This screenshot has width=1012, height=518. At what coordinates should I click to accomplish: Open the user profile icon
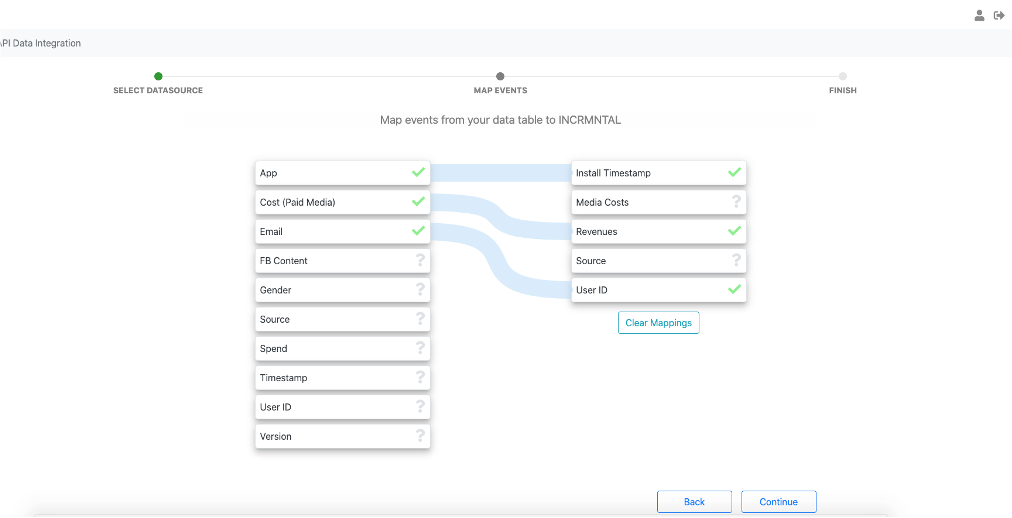coord(979,15)
